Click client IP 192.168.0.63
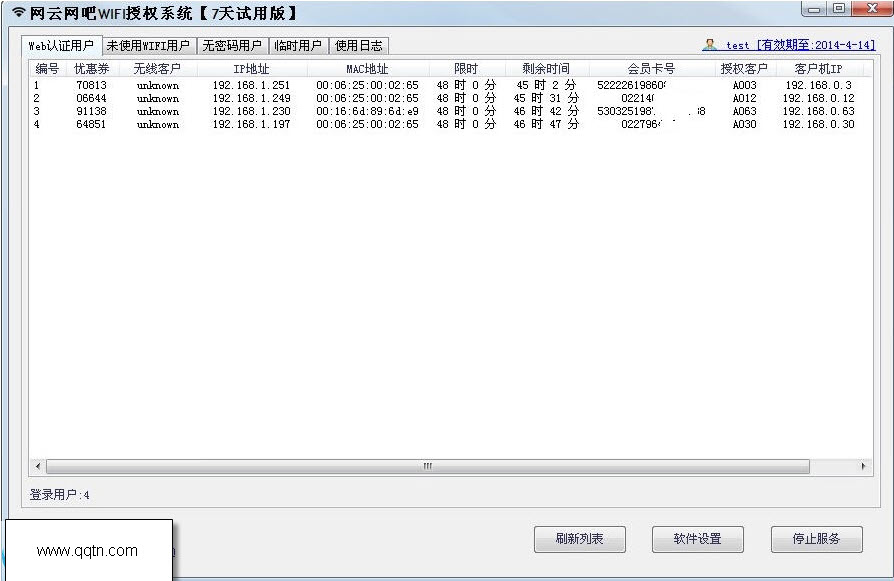Image resolution: width=894 pixels, height=581 pixels. (x=819, y=111)
